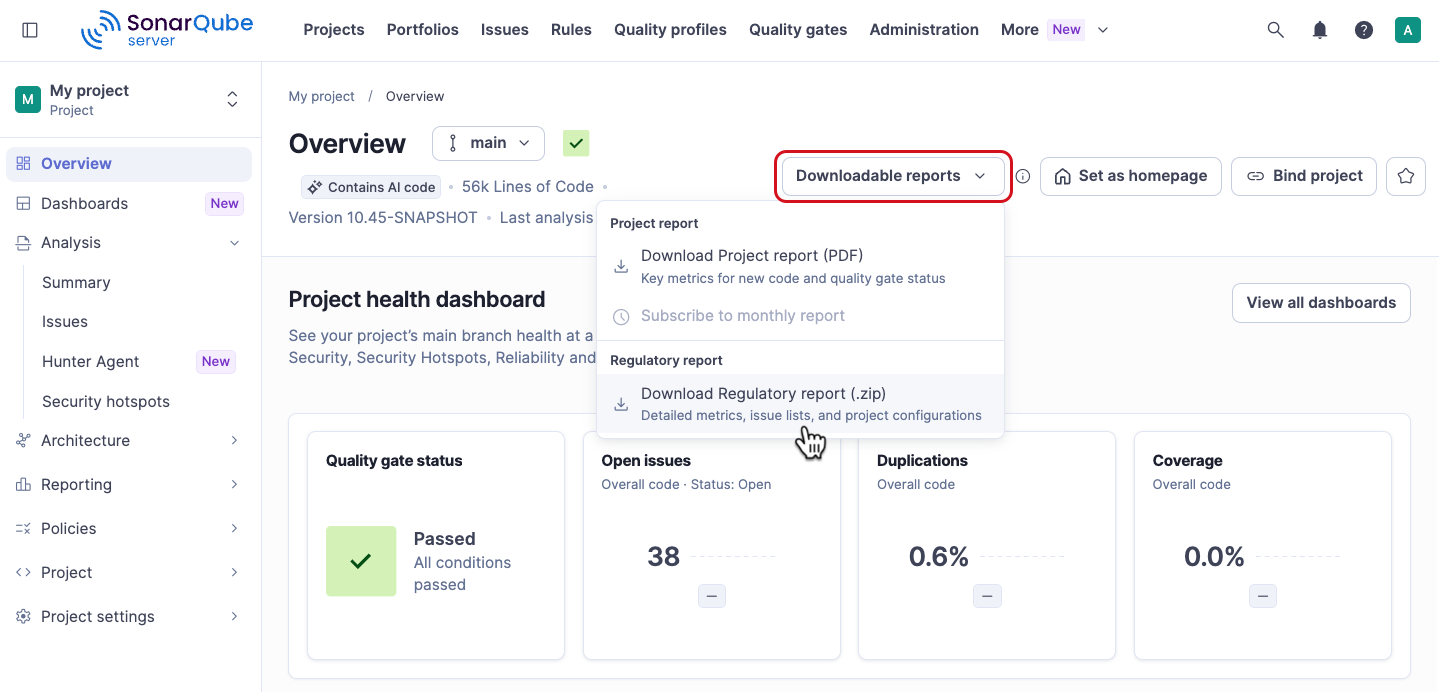Click the Contains AI code badge
The image size is (1439, 692).
371,187
